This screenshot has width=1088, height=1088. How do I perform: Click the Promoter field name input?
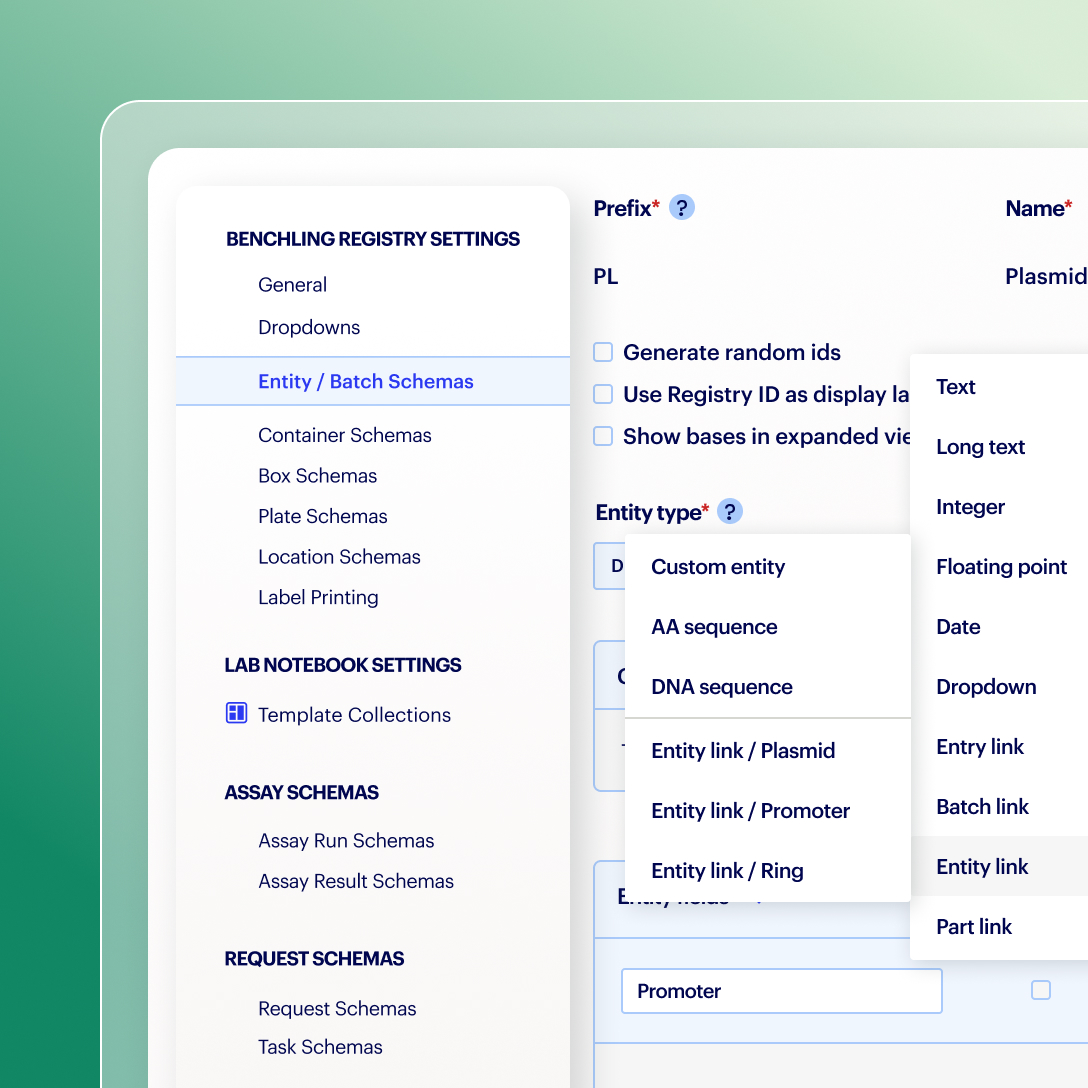(781, 991)
